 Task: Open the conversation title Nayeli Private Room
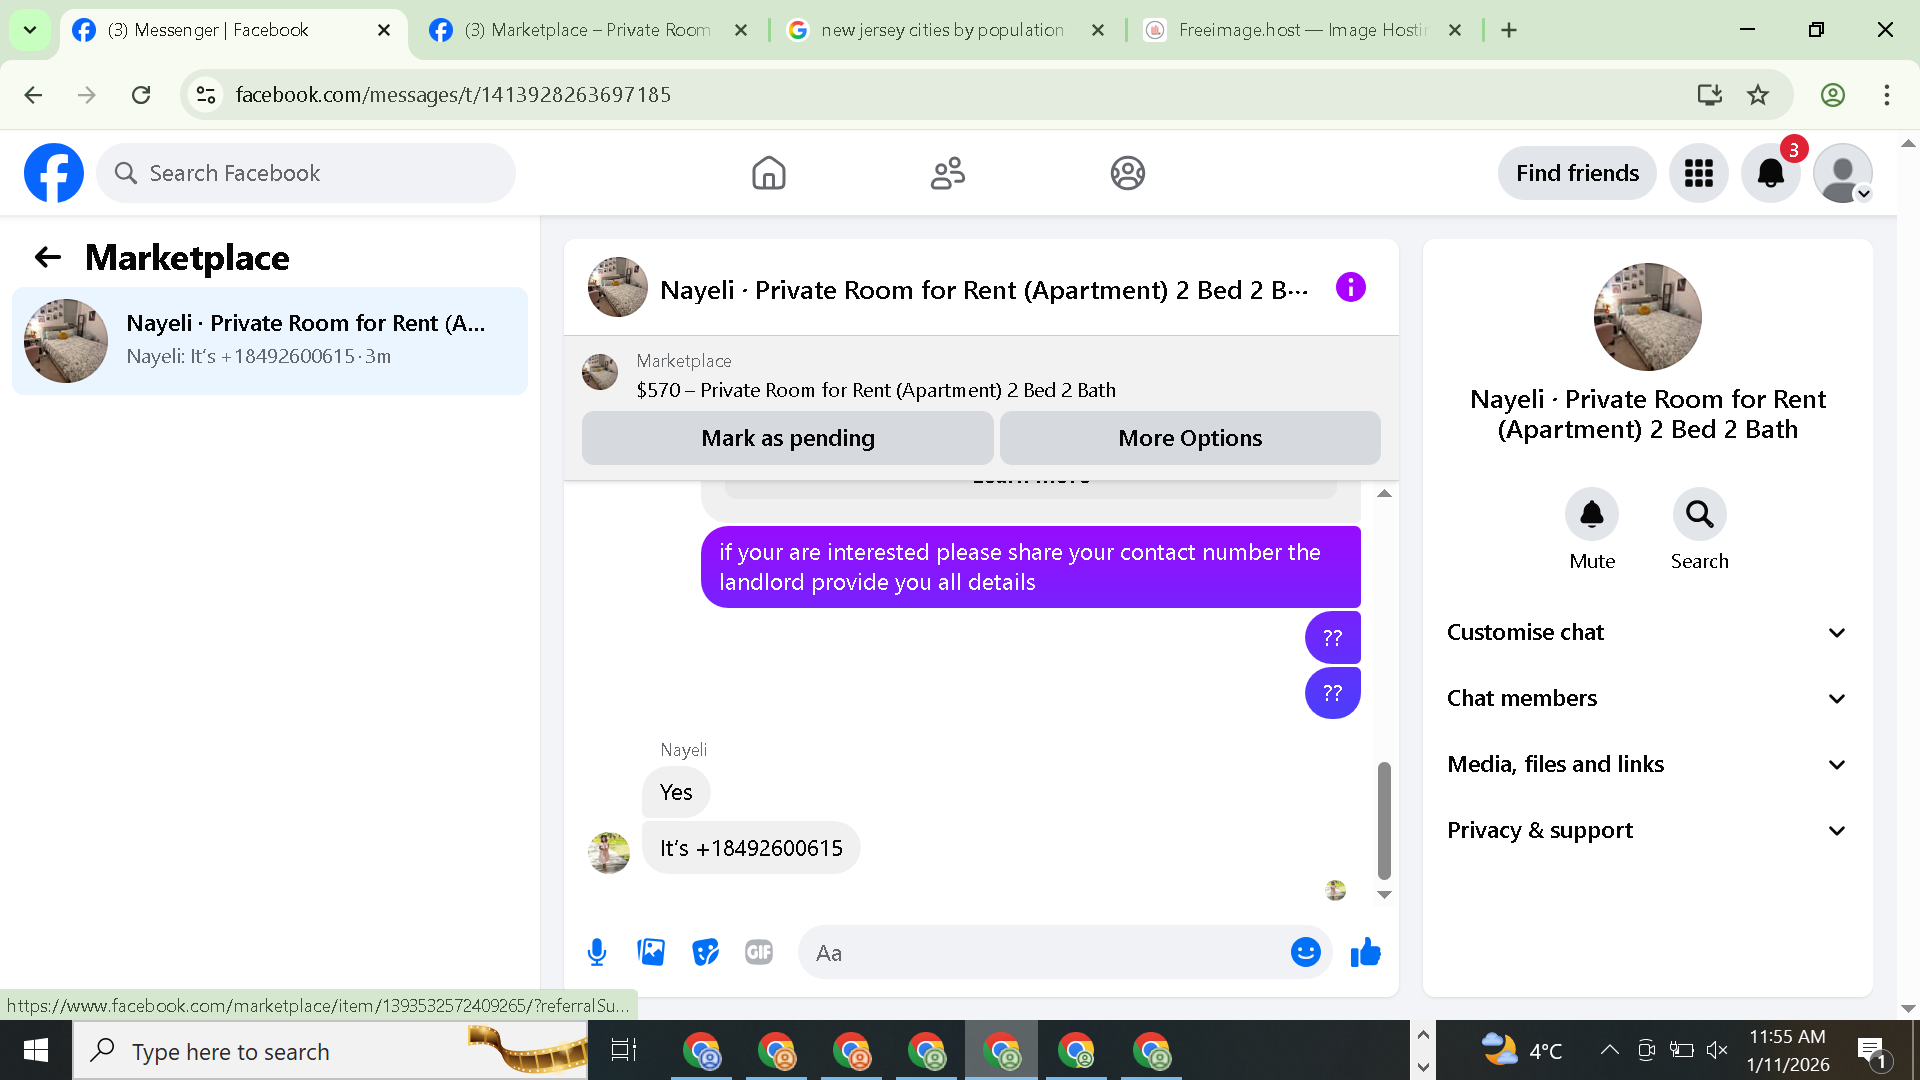pos(984,290)
